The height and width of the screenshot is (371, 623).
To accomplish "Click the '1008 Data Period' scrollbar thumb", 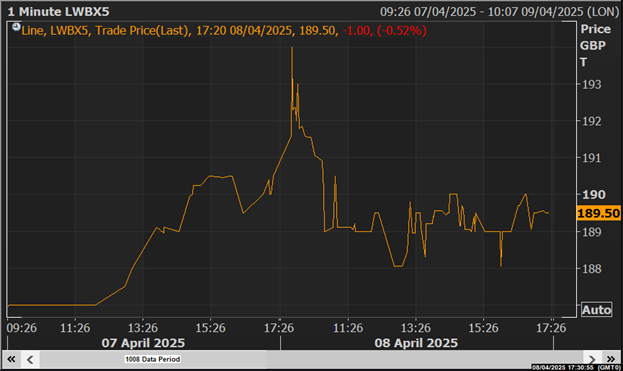I will [x=153, y=359].
